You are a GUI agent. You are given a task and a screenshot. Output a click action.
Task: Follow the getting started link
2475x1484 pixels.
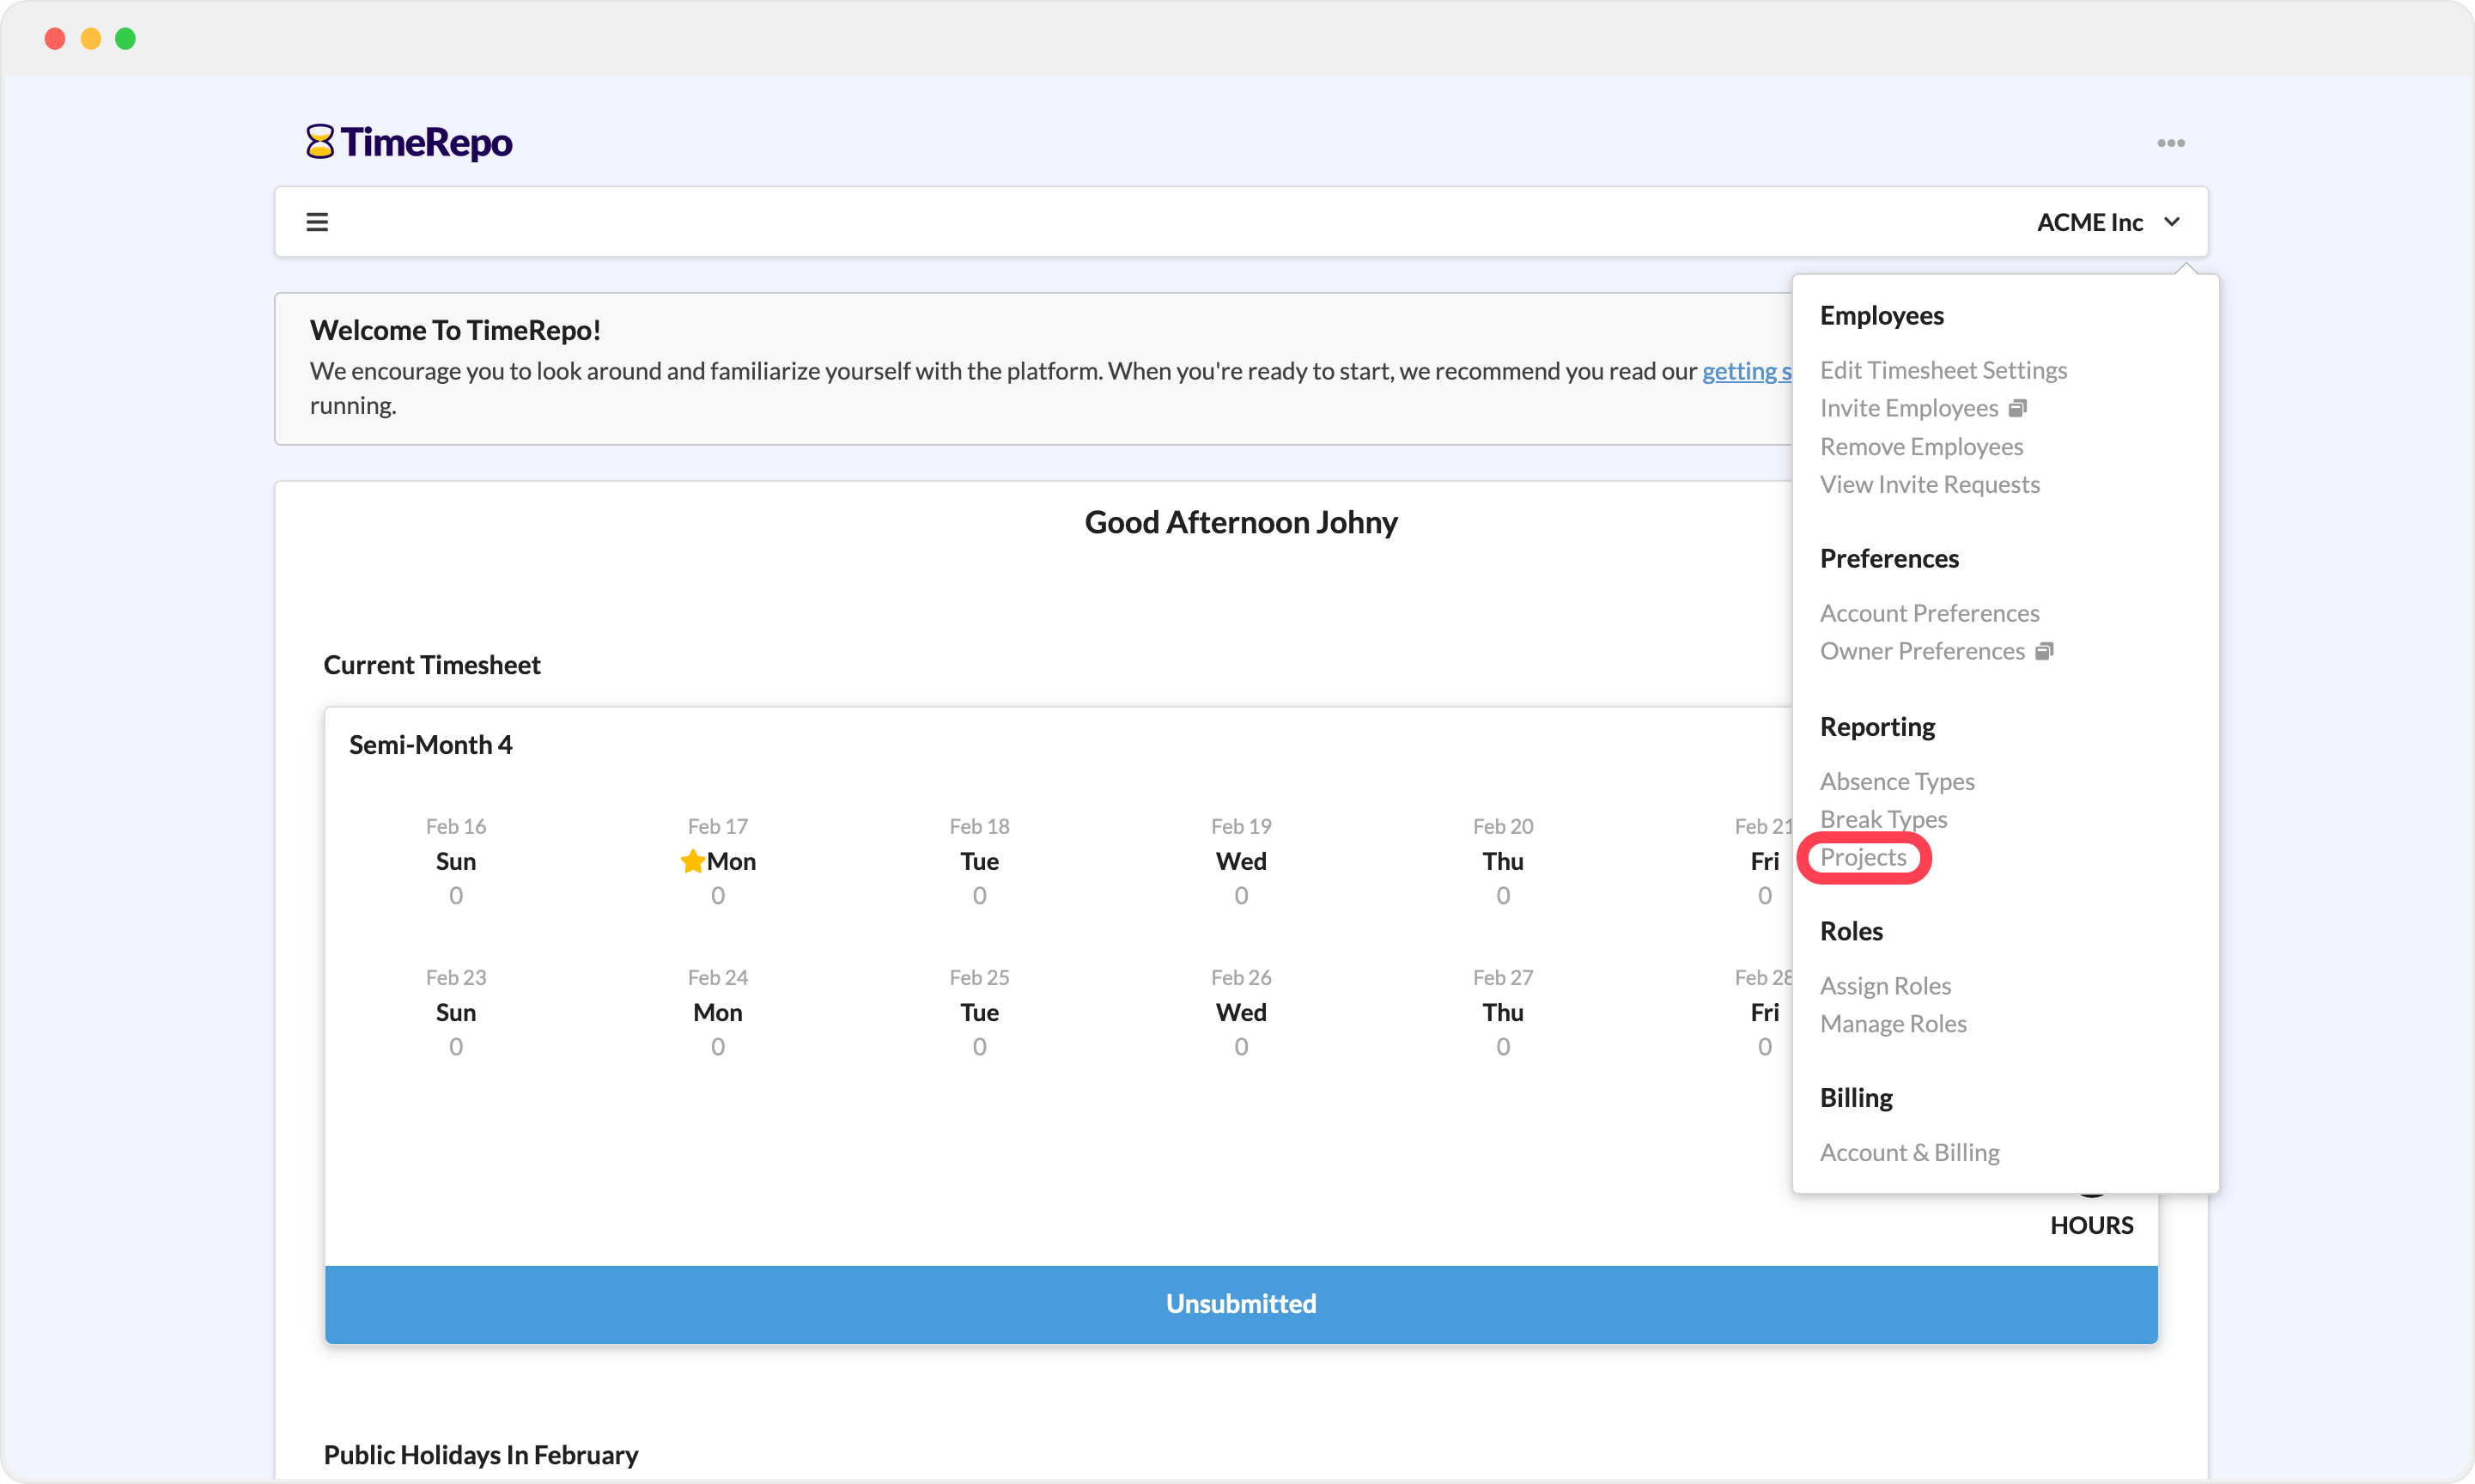[x=1746, y=371]
